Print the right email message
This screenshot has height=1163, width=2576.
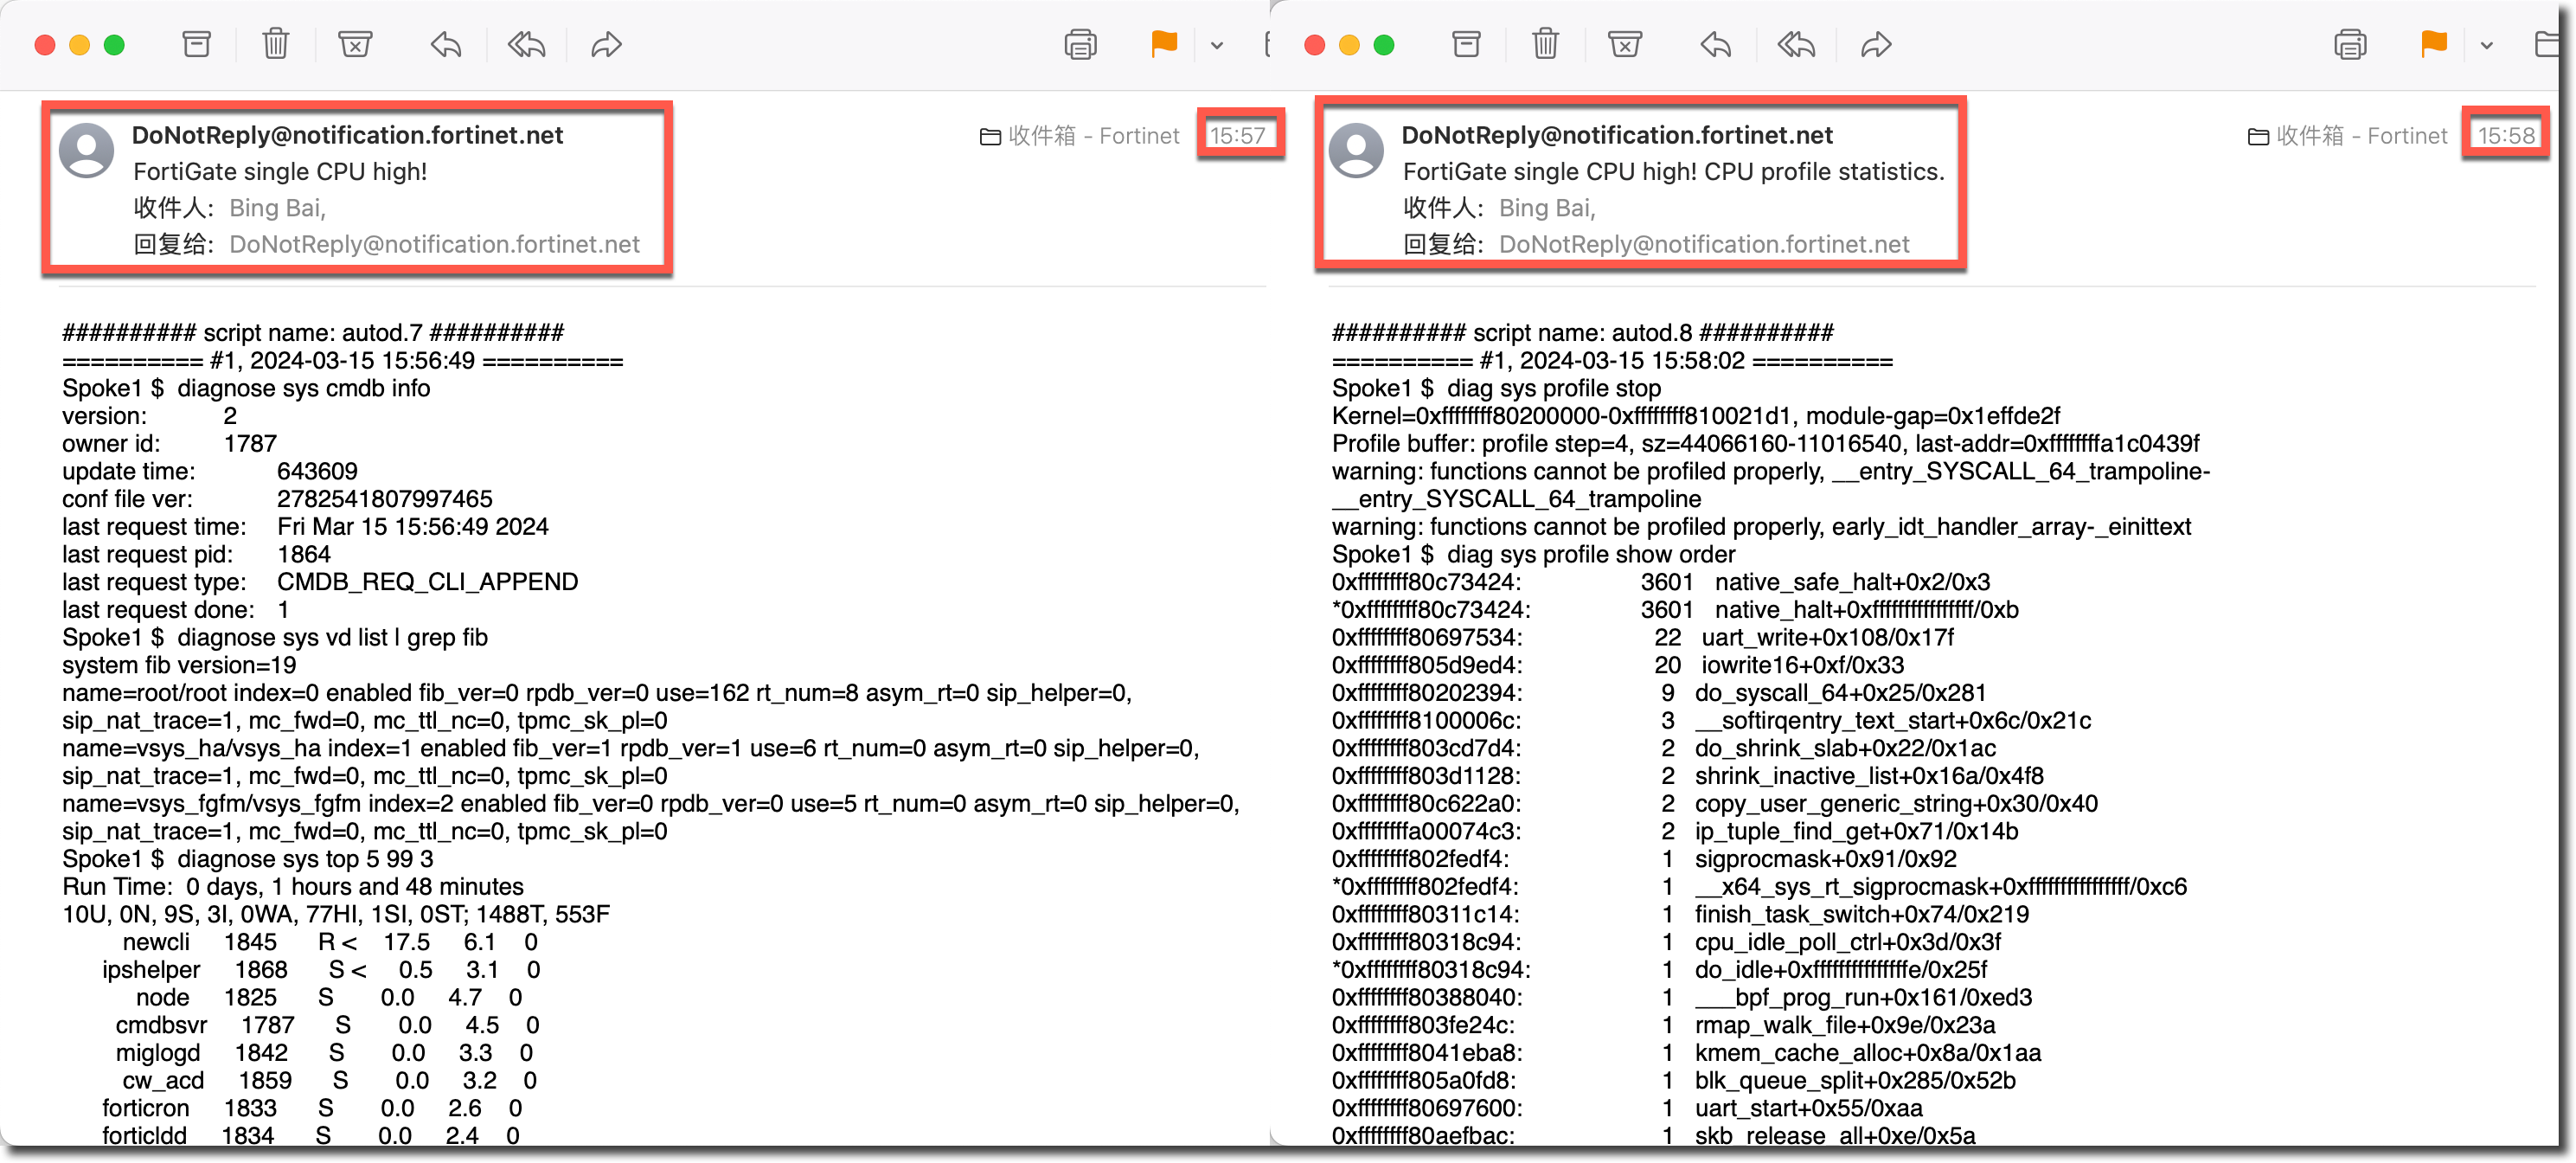tap(2350, 45)
